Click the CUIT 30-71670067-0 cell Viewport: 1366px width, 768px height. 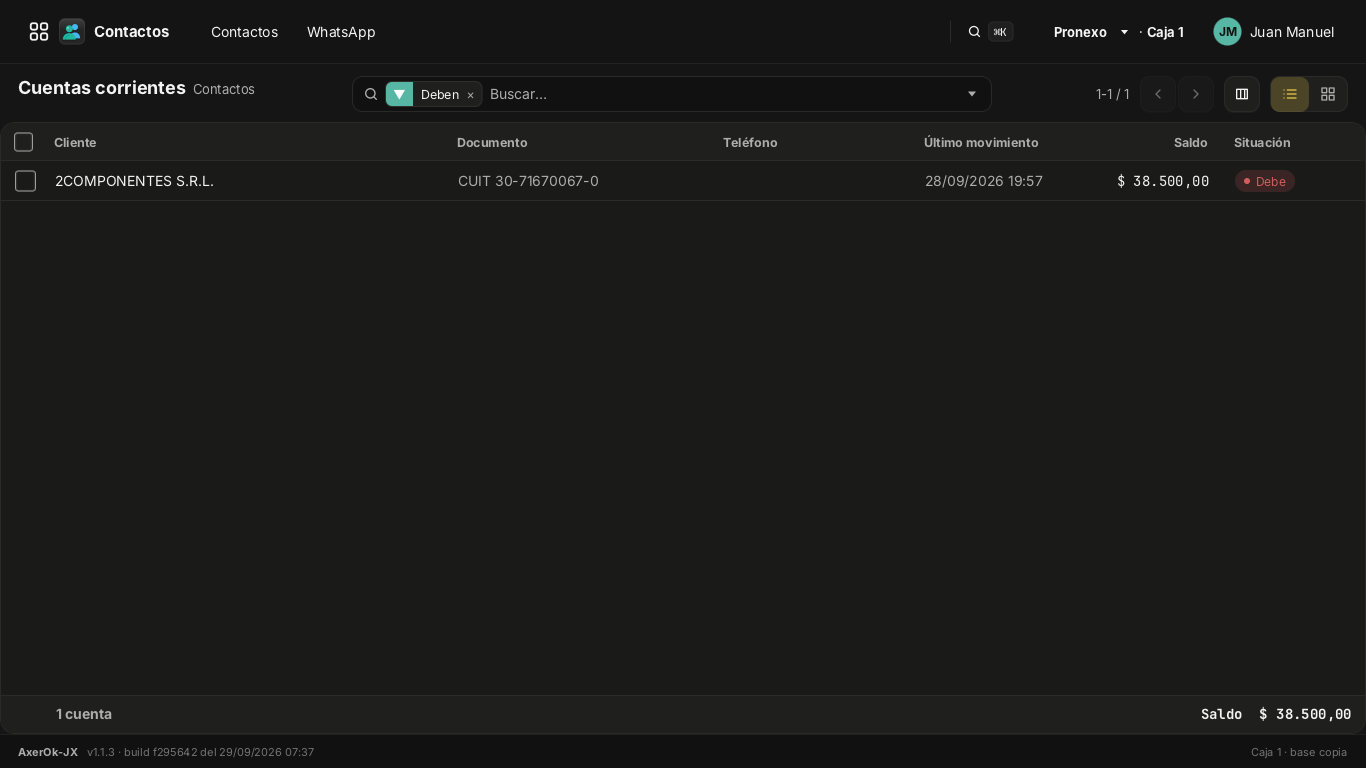pos(528,181)
